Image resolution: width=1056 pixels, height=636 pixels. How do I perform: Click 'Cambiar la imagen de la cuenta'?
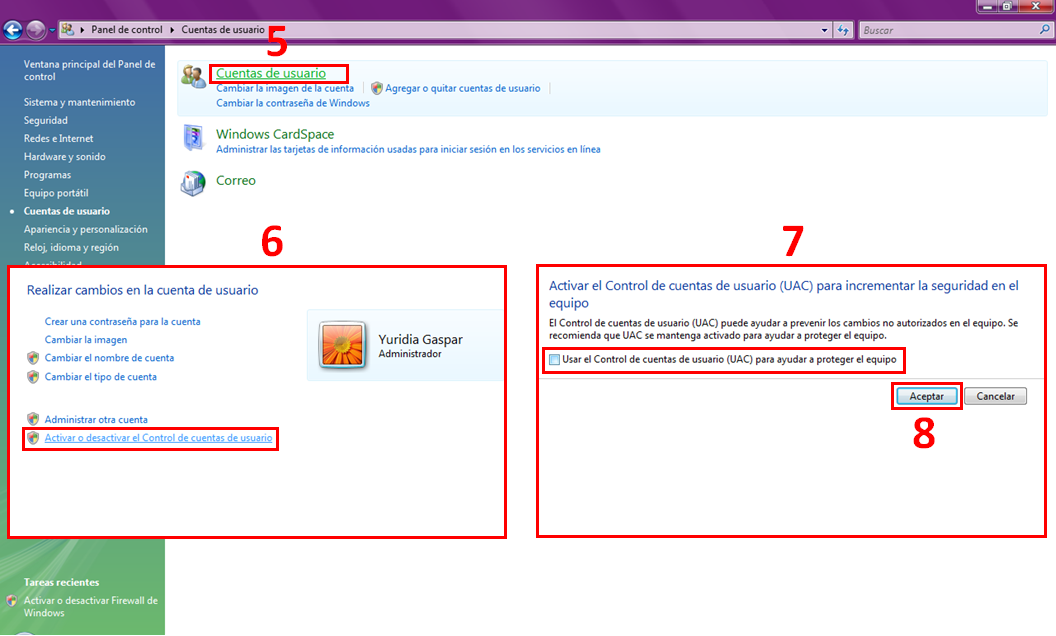(x=285, y=88)
